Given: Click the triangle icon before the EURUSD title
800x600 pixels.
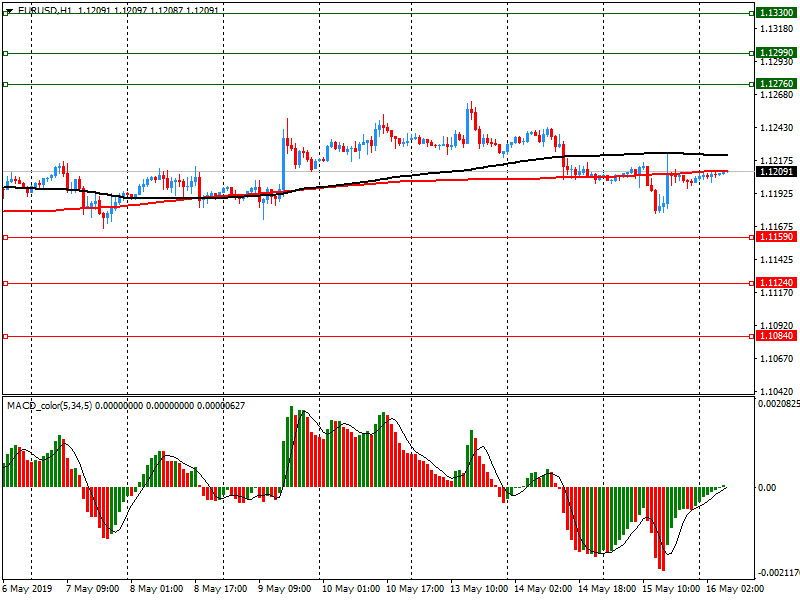Looking at the screenshot, I should (8, 10).
